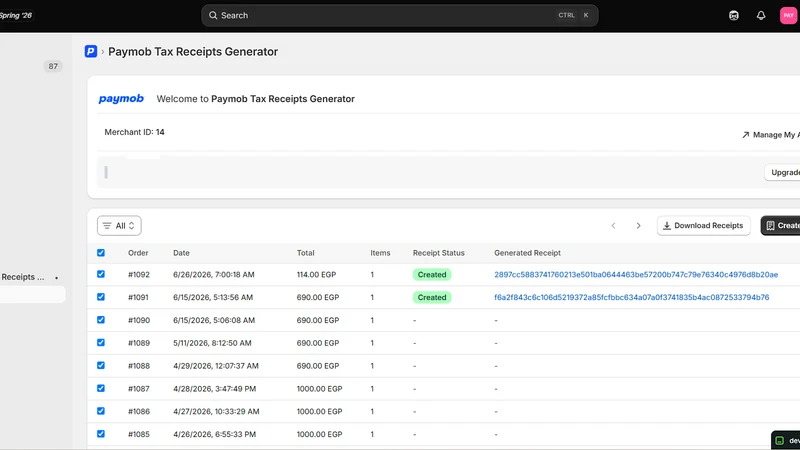Click the Download Receipts button
Screen dimensions: 800x450
pos(704,226)
